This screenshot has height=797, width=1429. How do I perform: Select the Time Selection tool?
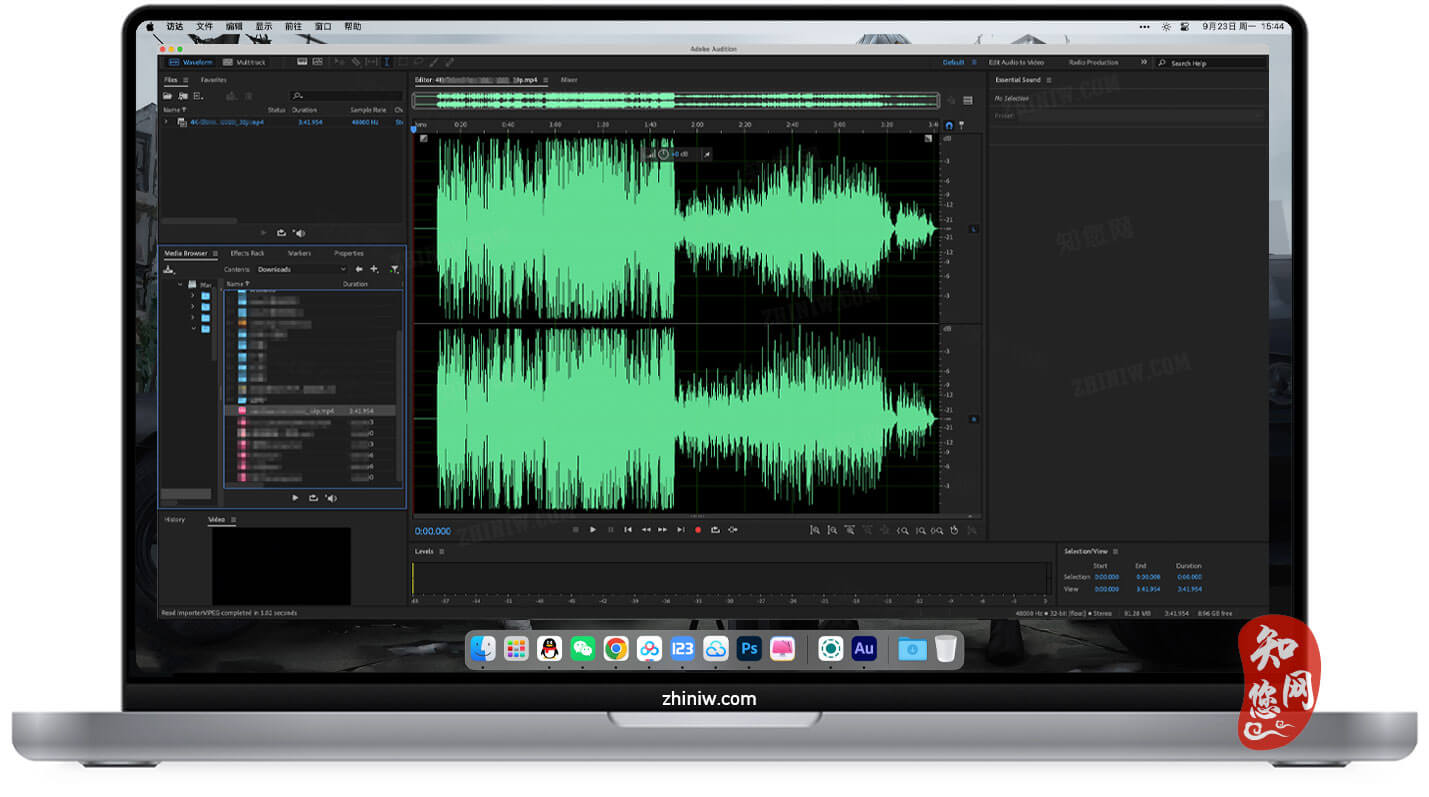pos(387,62)
